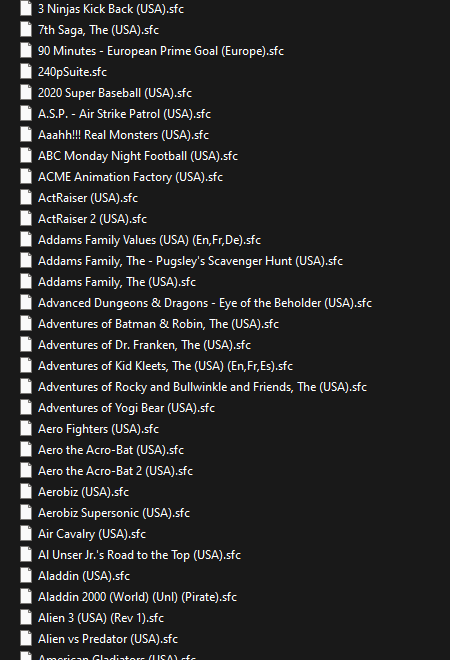Click the file icon beside 7th Saga, The (USA).sfc
The height and width of the screenshot is (660, 450).
26,29
